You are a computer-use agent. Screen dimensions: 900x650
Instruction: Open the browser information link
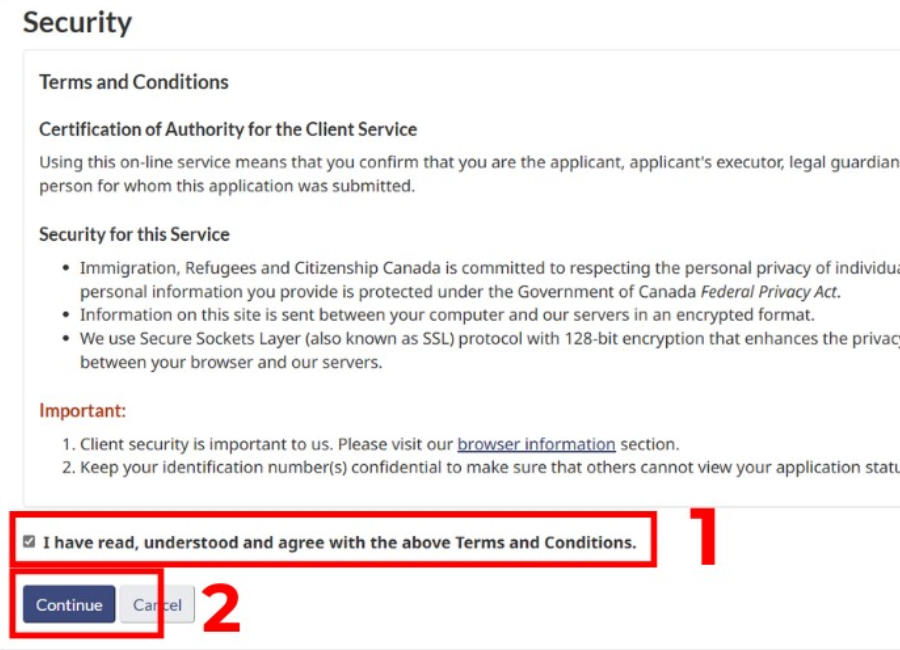[x=536, y=444]
